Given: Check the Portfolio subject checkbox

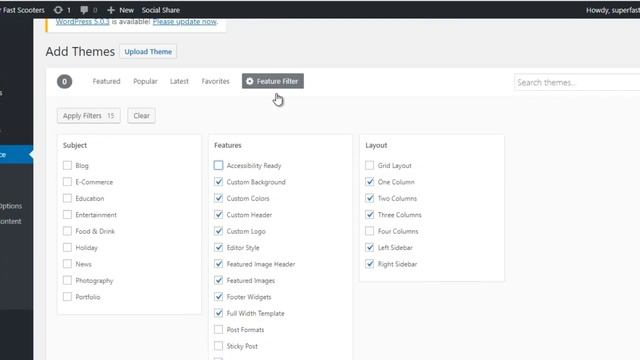Looking at the screenshot, I should (x=67, y=296).
